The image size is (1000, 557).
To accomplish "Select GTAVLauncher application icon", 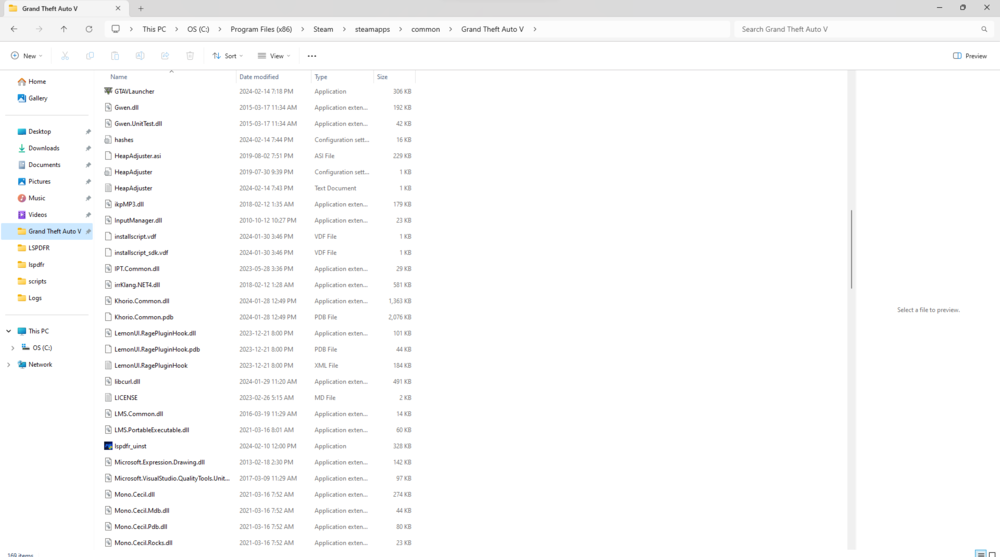I will [x=108, y=91].
